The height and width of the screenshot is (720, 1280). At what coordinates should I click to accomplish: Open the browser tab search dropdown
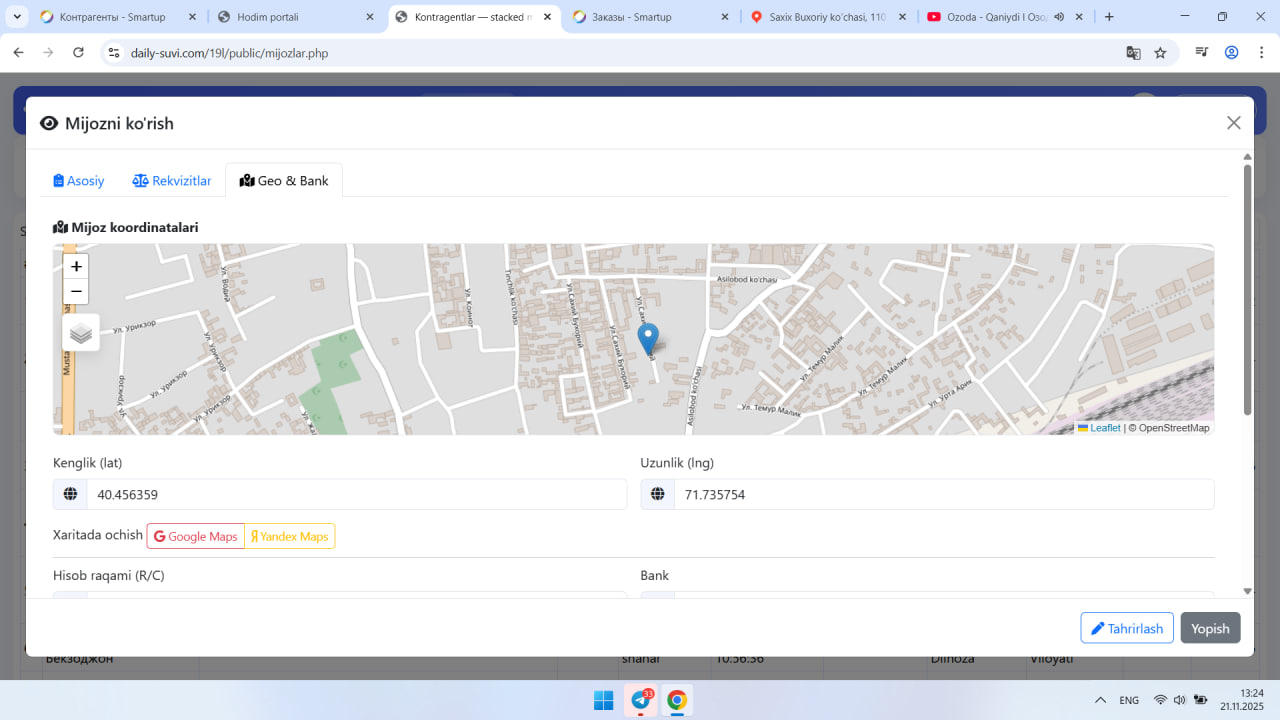pos(17,17)
